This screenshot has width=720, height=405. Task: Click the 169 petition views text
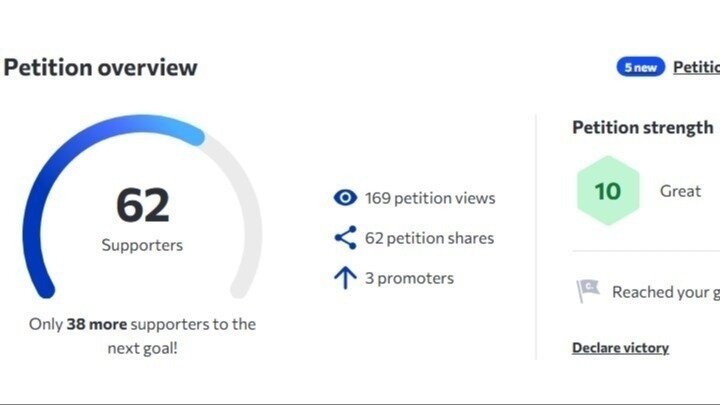point(430,198)
